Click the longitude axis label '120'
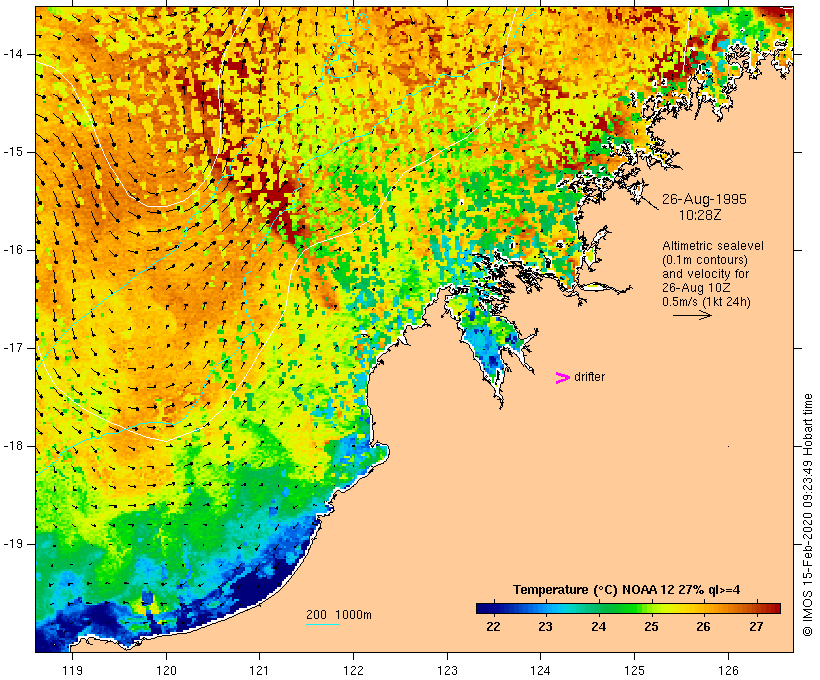This screenshot has width=820, height=680. 166,670
